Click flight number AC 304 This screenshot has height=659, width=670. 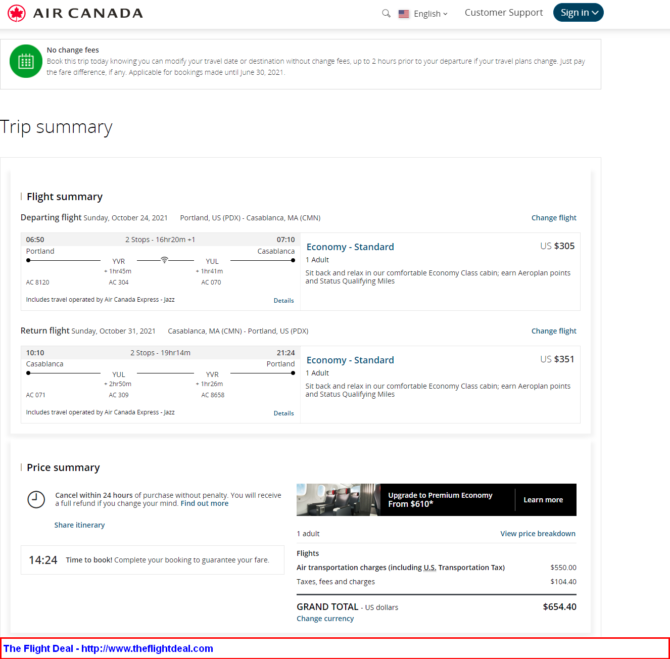click(x=118, y=282)
